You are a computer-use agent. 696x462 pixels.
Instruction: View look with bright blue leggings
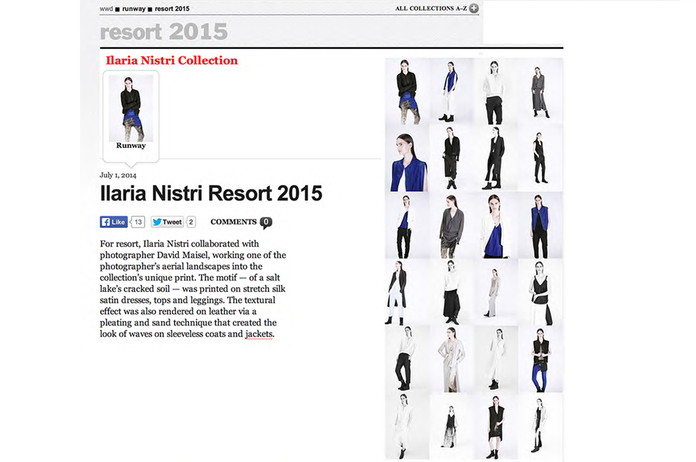tap(541, 360)
